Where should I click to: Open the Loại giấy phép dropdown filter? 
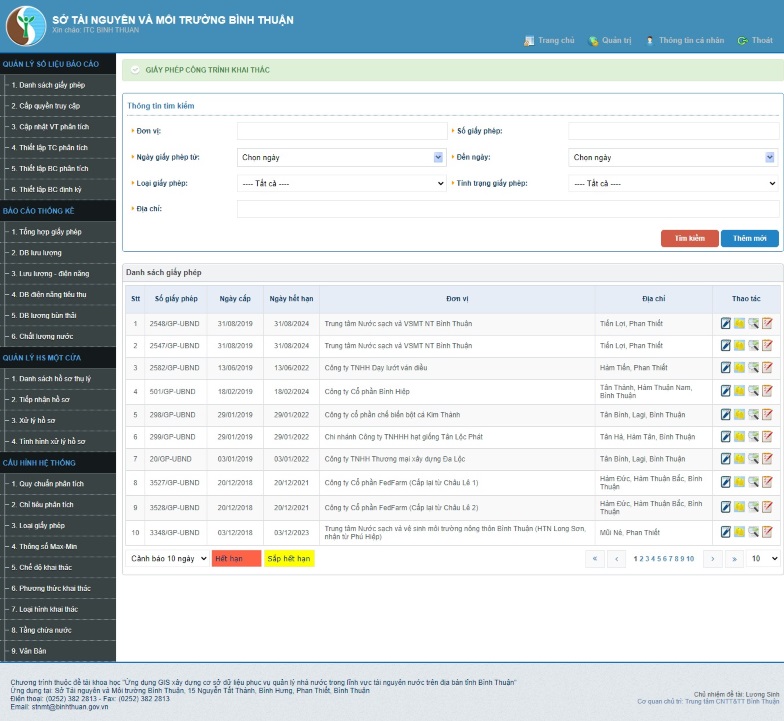pos(342,184)
